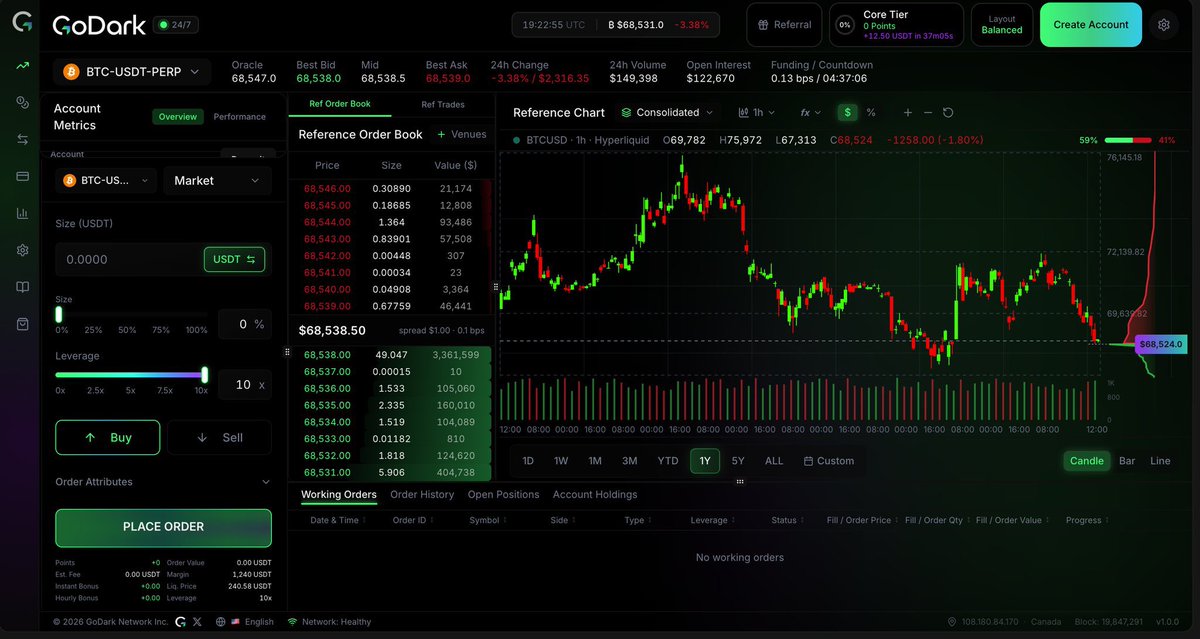Open the Open Positions tab
Screen dimensions: 1200x639
[503, 495]
